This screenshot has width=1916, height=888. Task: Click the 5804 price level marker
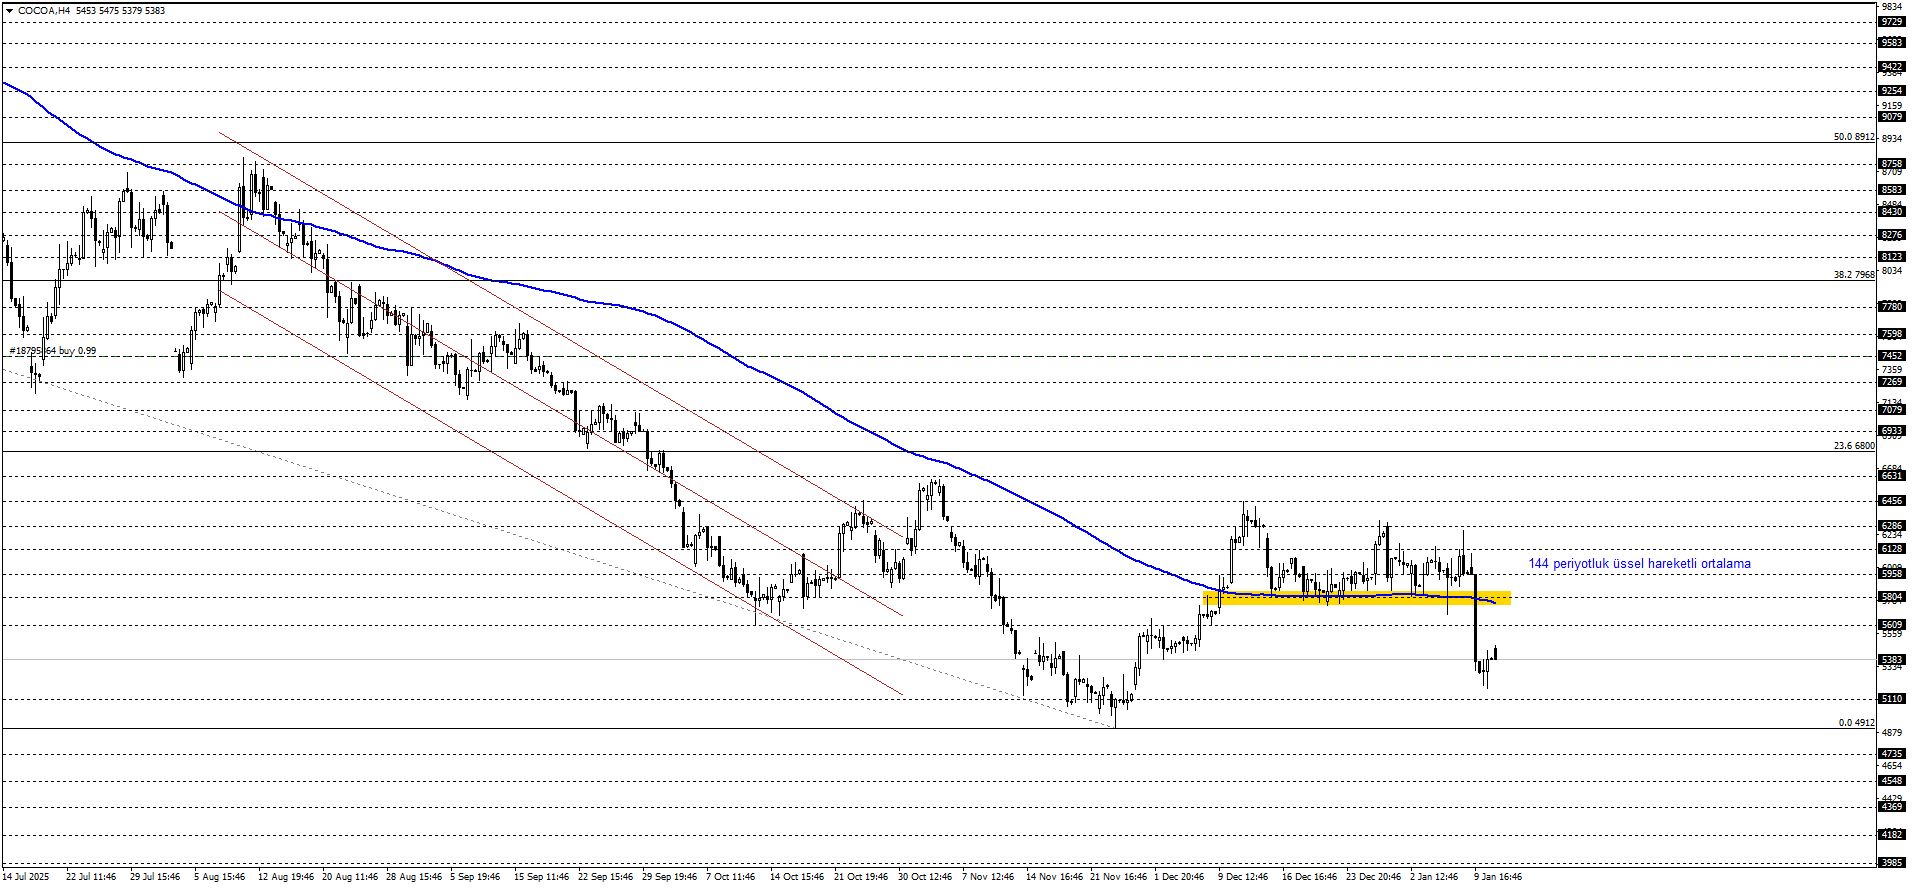click(x=1891, y=598)
